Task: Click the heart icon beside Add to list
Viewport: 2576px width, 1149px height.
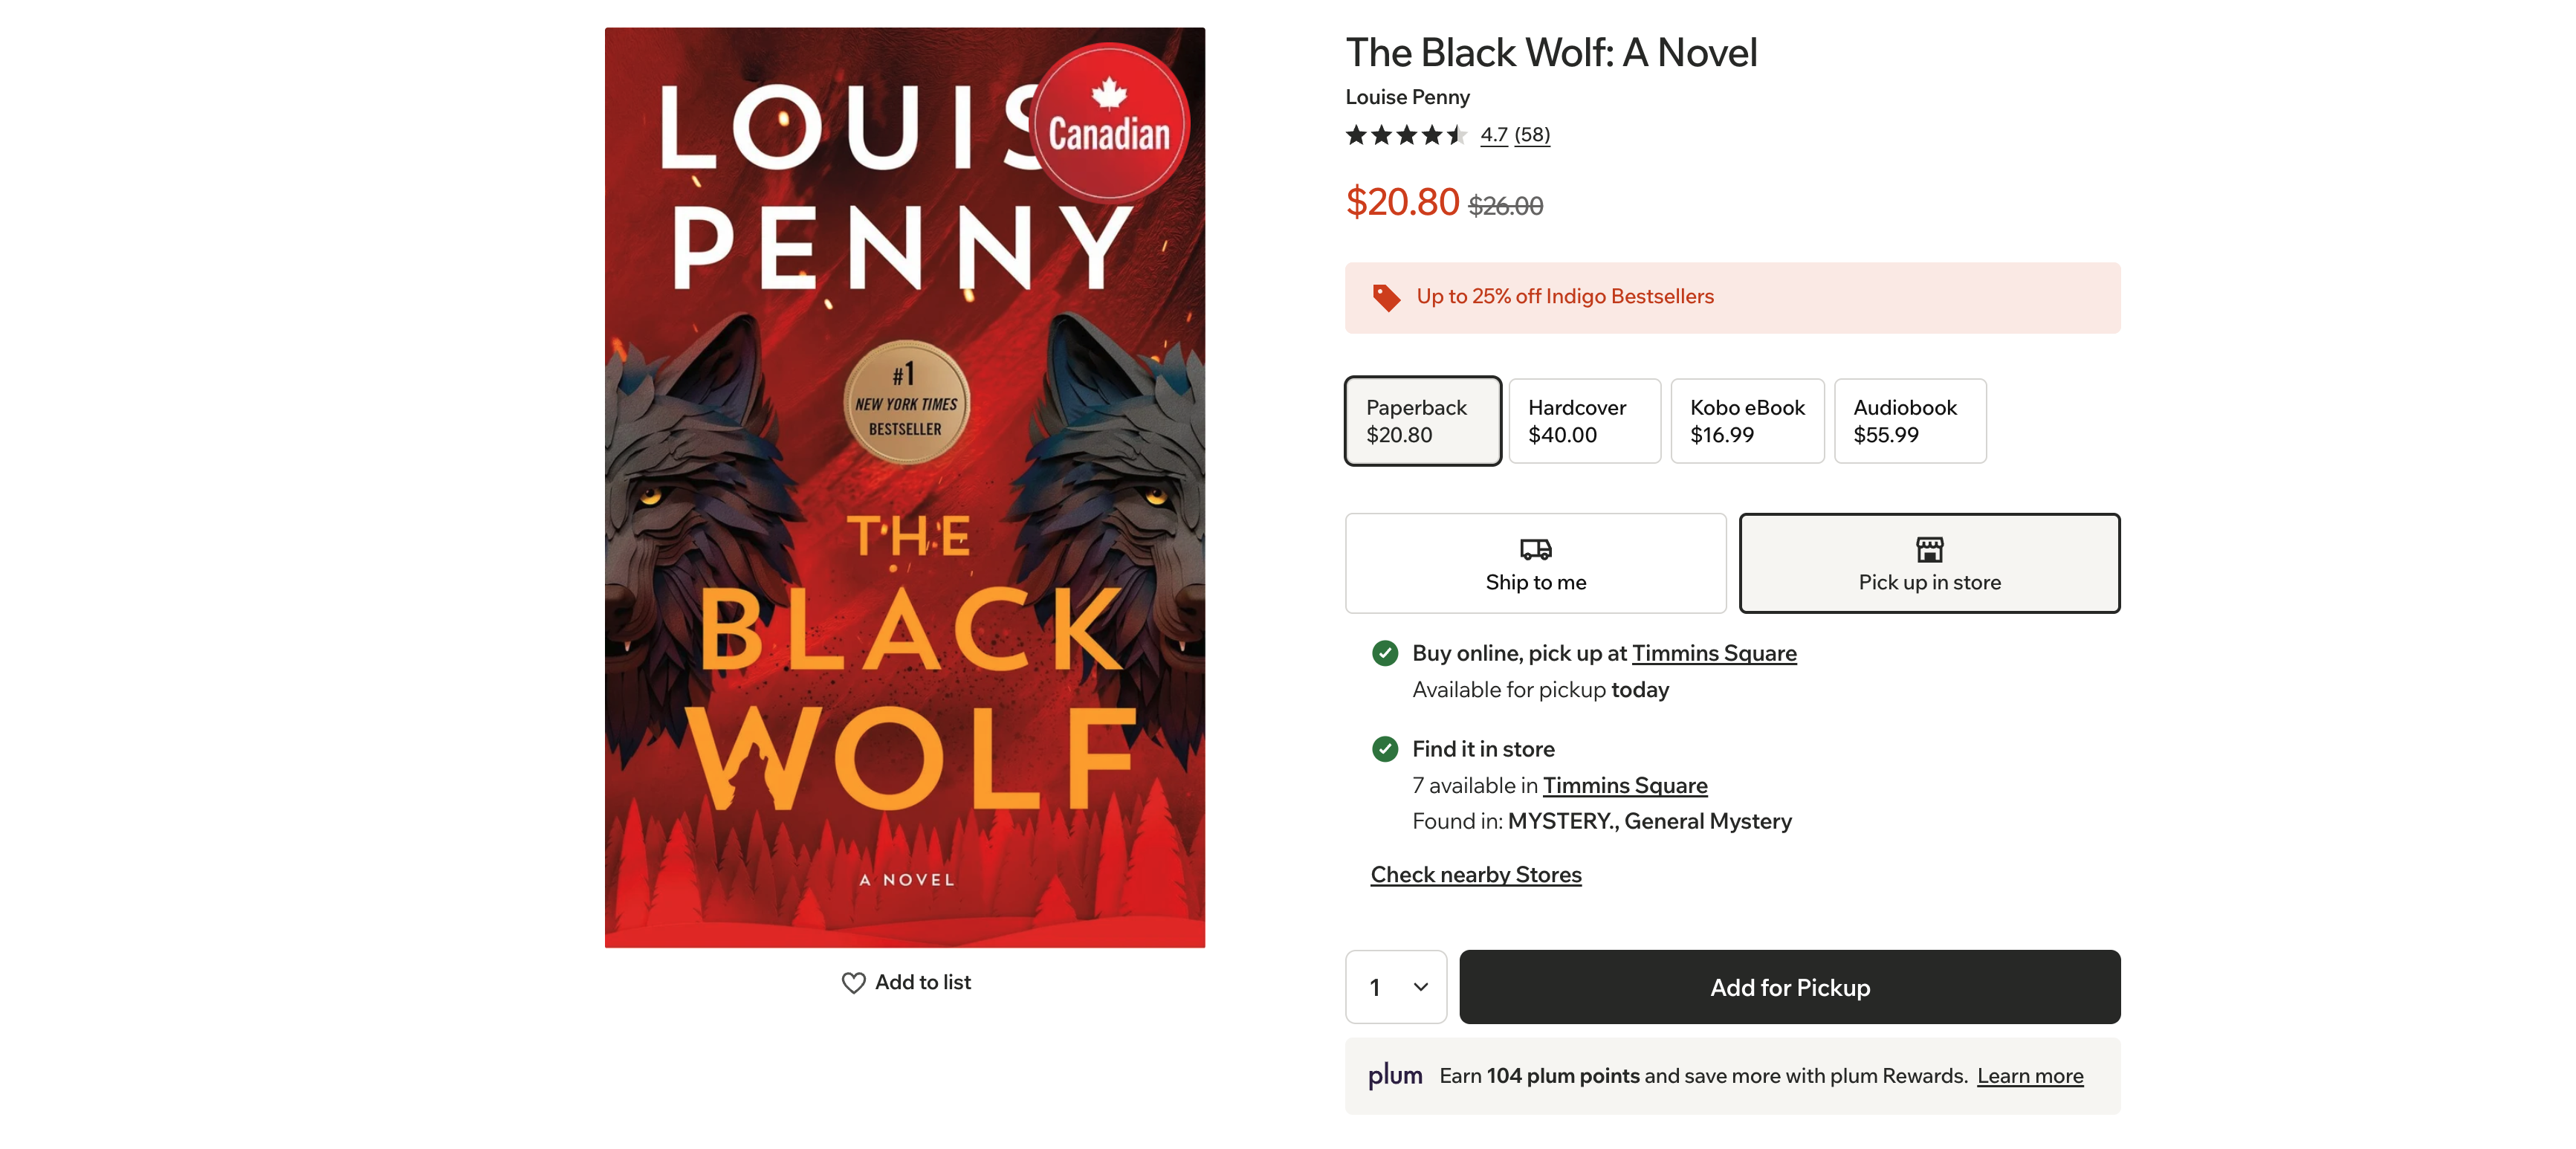Action: click(853, 983)
